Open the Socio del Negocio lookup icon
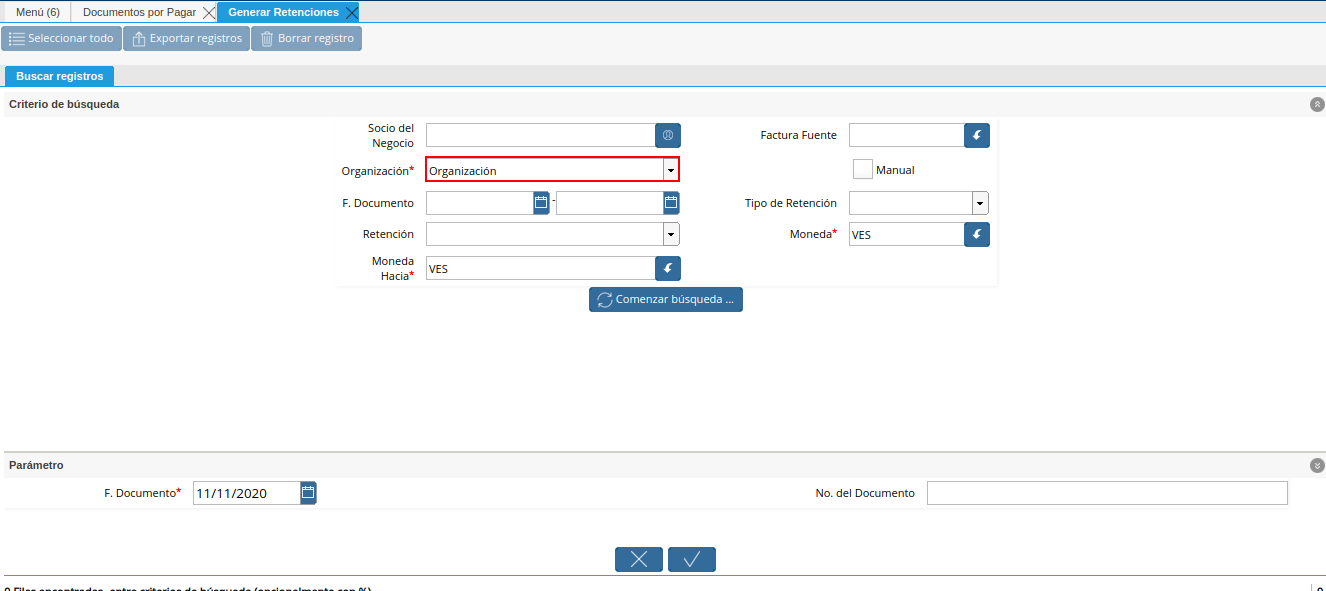 (x=668, y=135)
